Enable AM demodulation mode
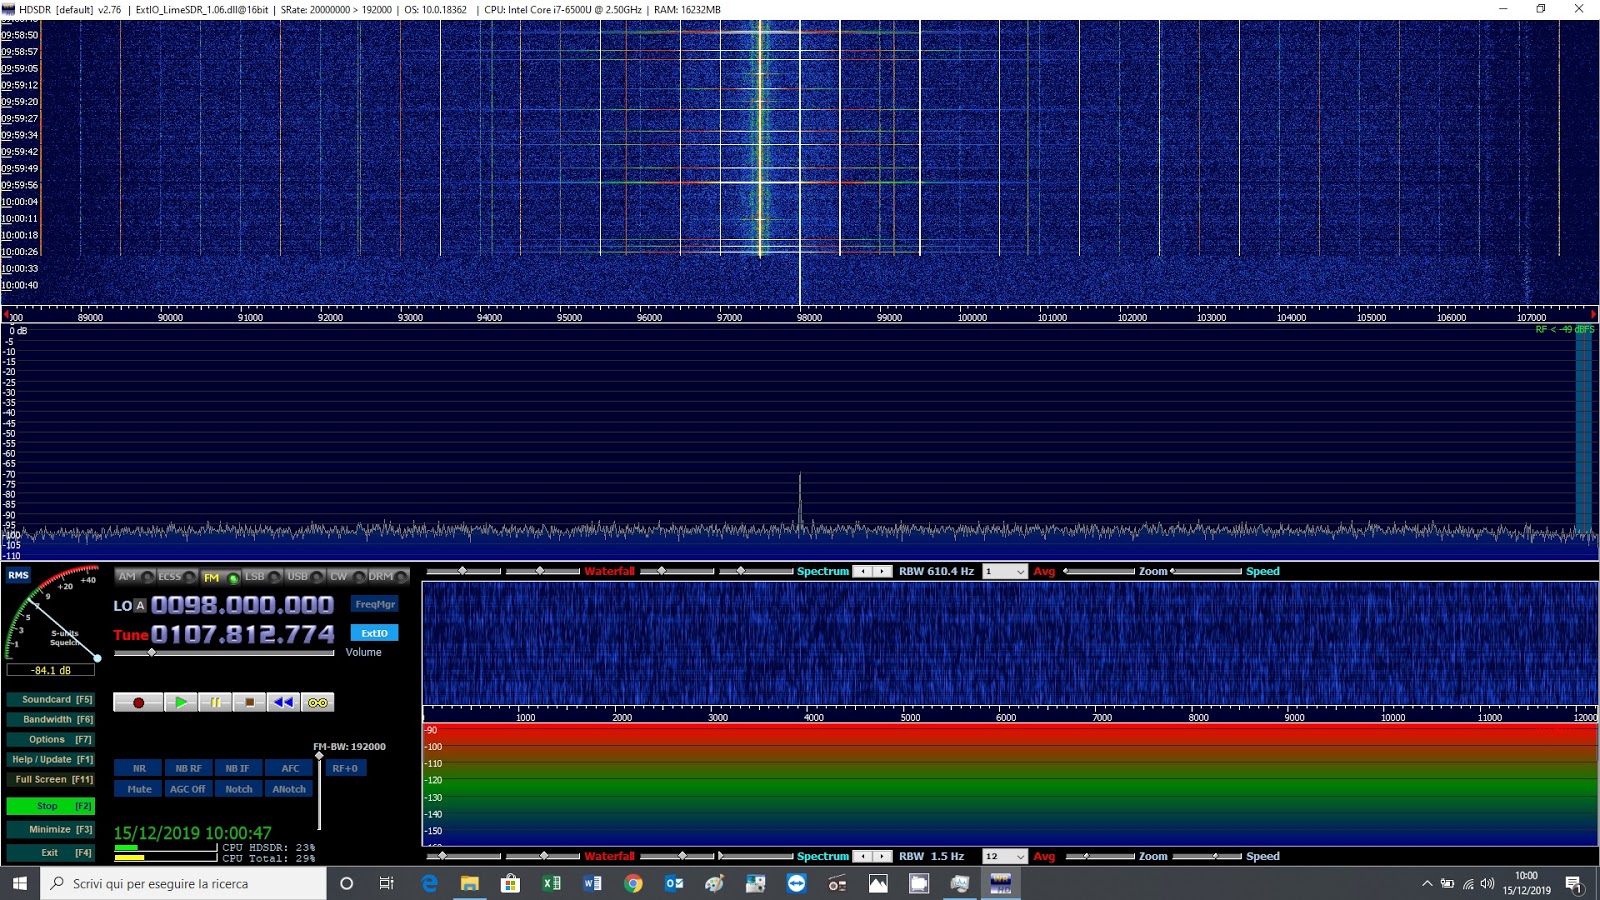 click(x=127, y=576)
